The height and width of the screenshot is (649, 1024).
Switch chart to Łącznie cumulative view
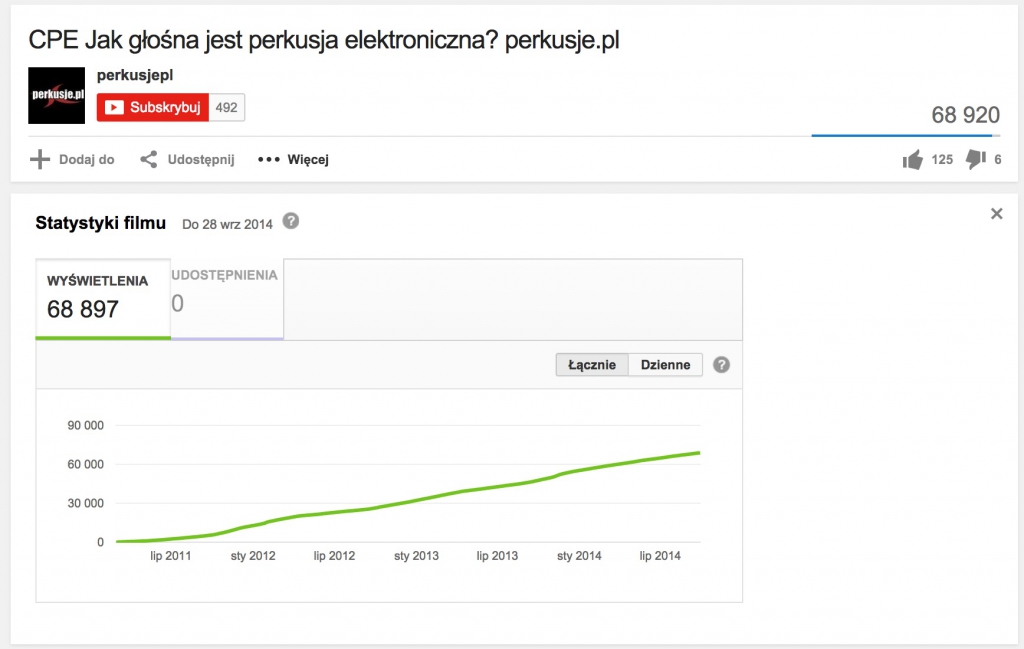click(x=591, y=365)
